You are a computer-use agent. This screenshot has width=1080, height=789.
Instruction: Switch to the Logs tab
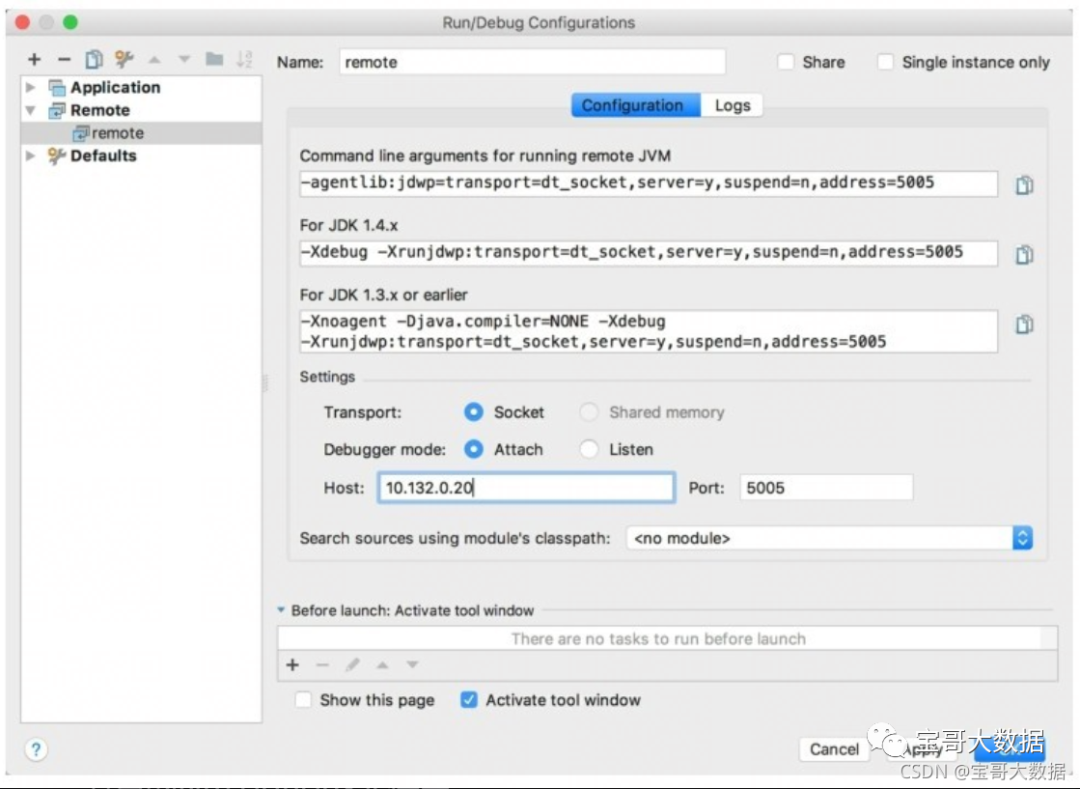pyautogui.click(x=732, y=105)
